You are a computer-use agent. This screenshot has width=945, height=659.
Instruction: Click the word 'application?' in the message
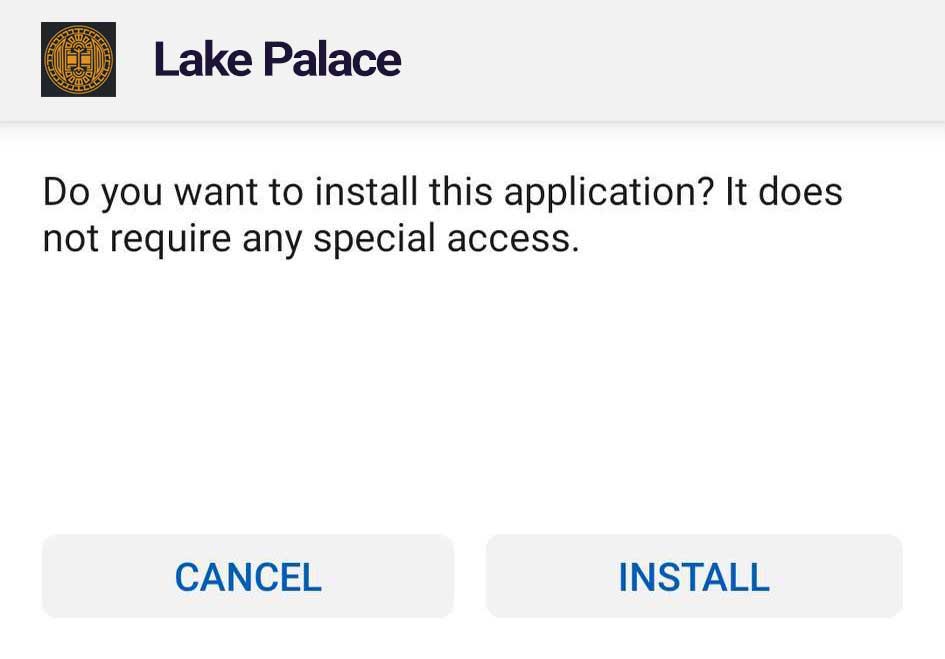tap(608, 194)
